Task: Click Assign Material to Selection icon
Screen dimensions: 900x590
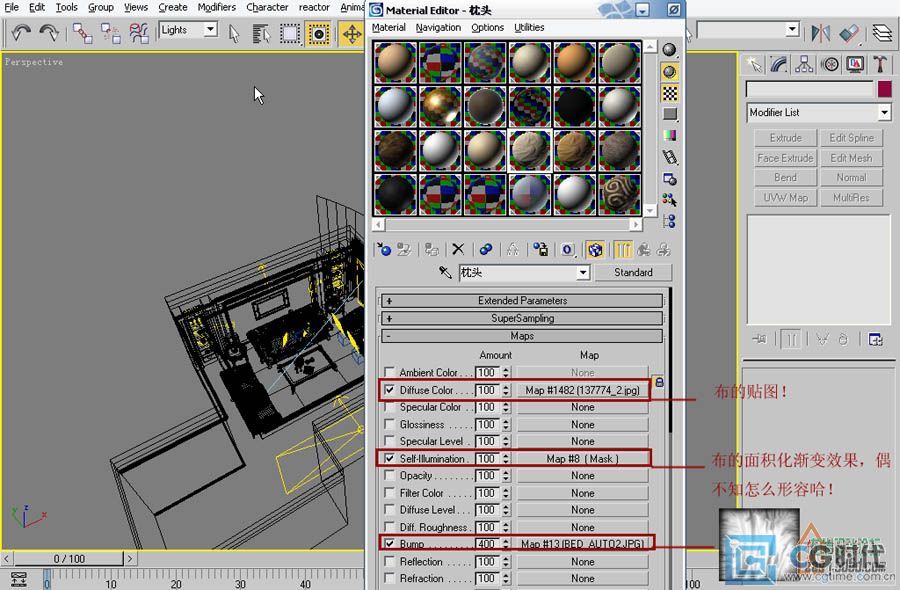Action: [432, 249]
